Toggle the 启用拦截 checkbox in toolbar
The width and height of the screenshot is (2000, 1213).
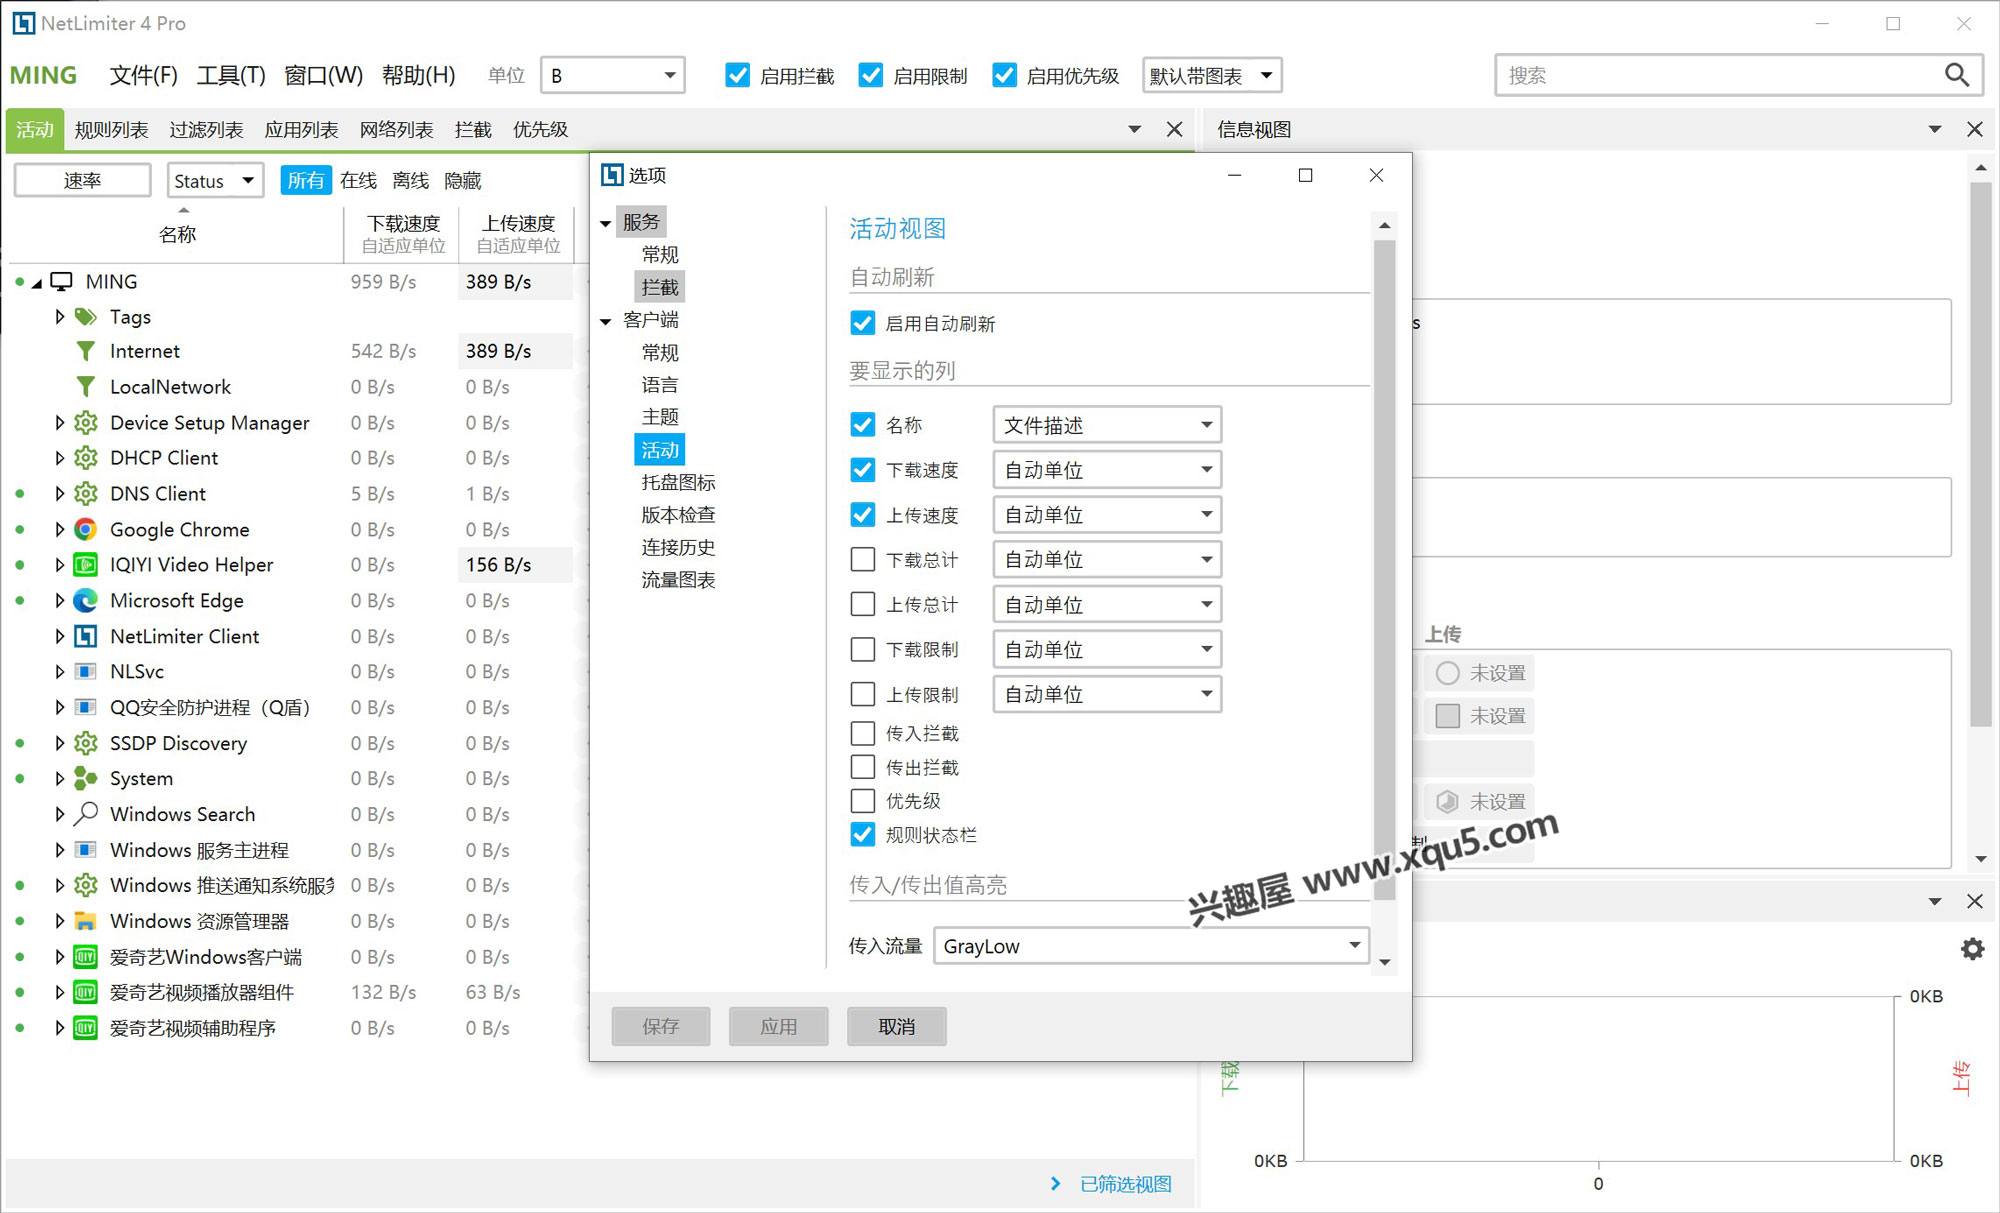(x=738, y=75)
